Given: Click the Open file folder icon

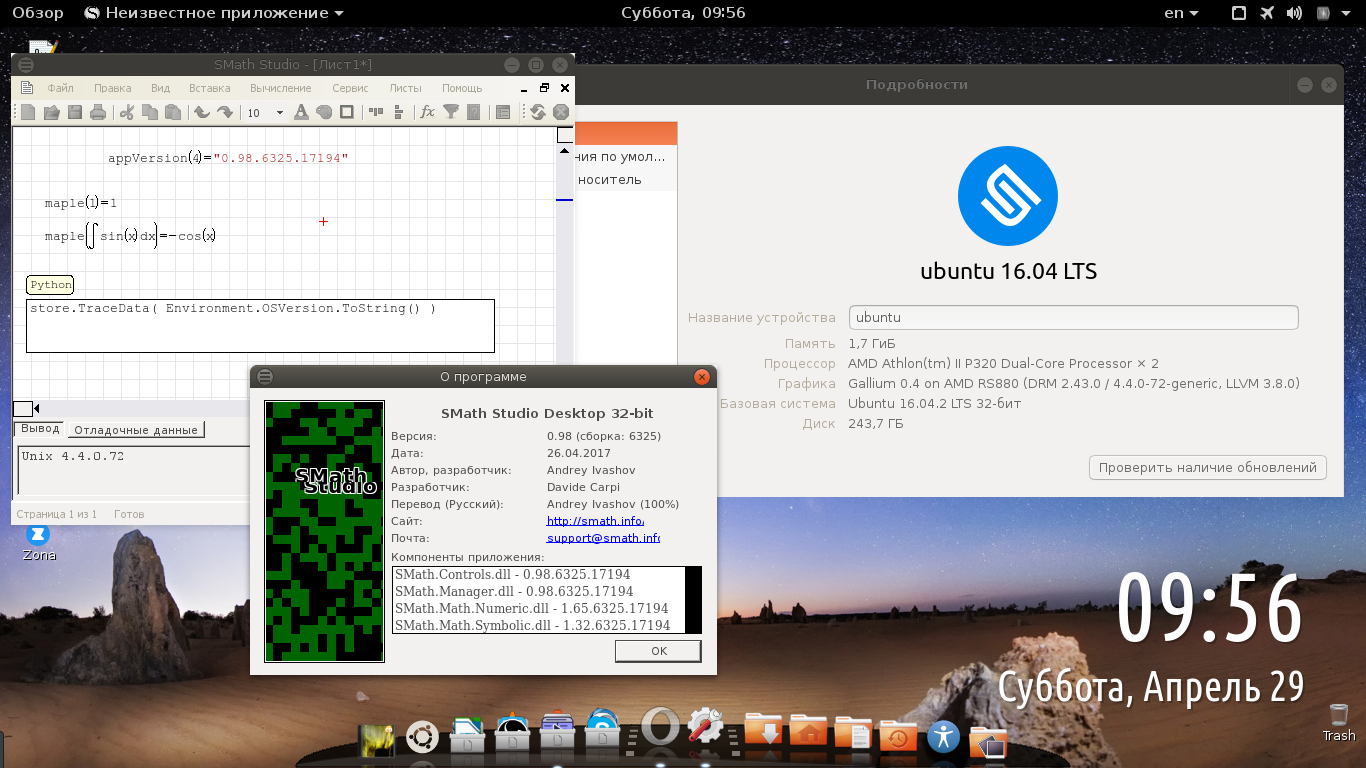Looking at the screenshot, I should coord(51,113).
